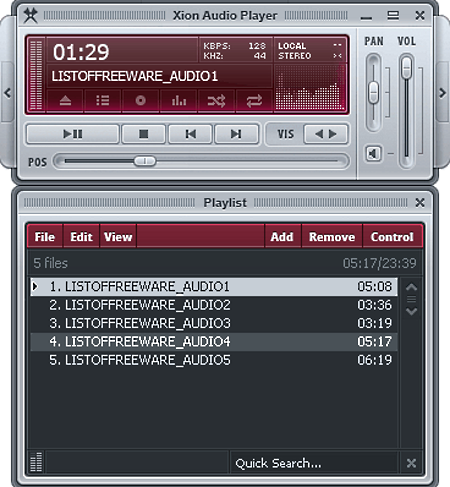Click the record disc icon
This screenshot has height=487, width=450.
coord(140,100)
